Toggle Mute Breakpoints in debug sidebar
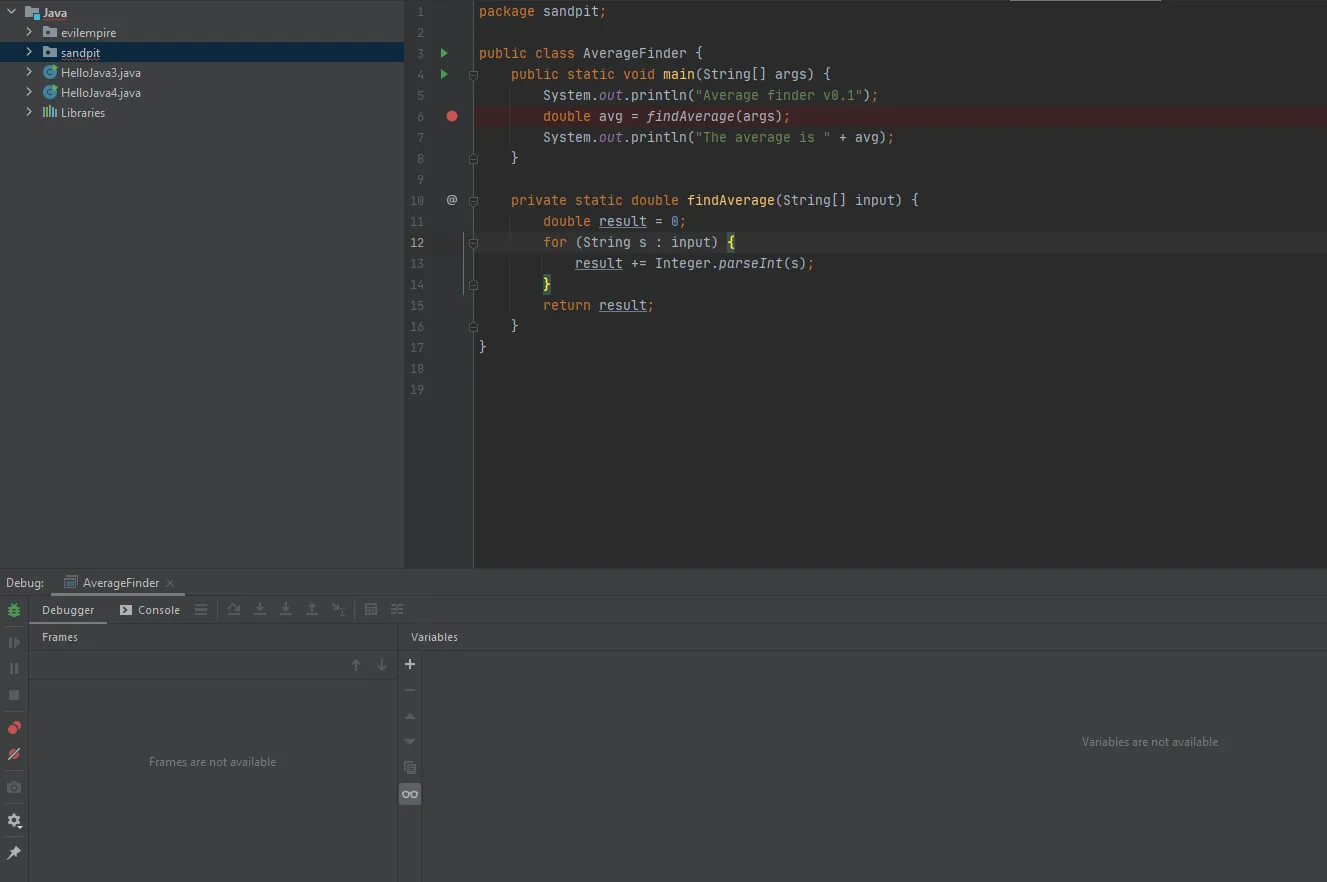This screenshot has height=882, width=1327. click(14, 754)
